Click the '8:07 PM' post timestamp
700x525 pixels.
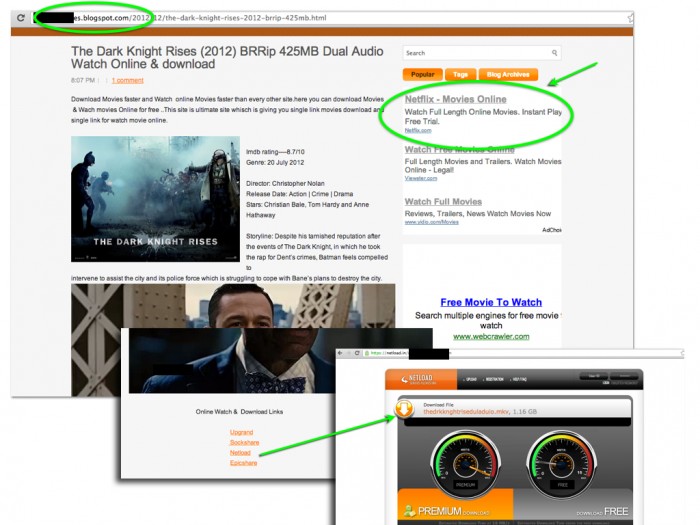point(83,80)
